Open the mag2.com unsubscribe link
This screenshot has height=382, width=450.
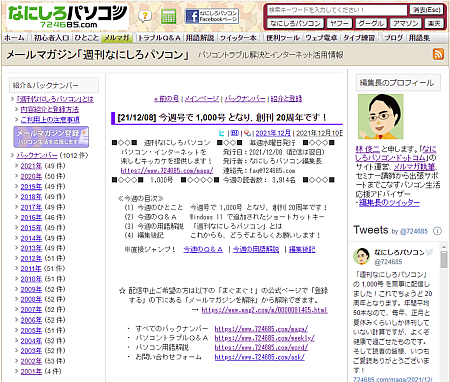click(264, 310)
